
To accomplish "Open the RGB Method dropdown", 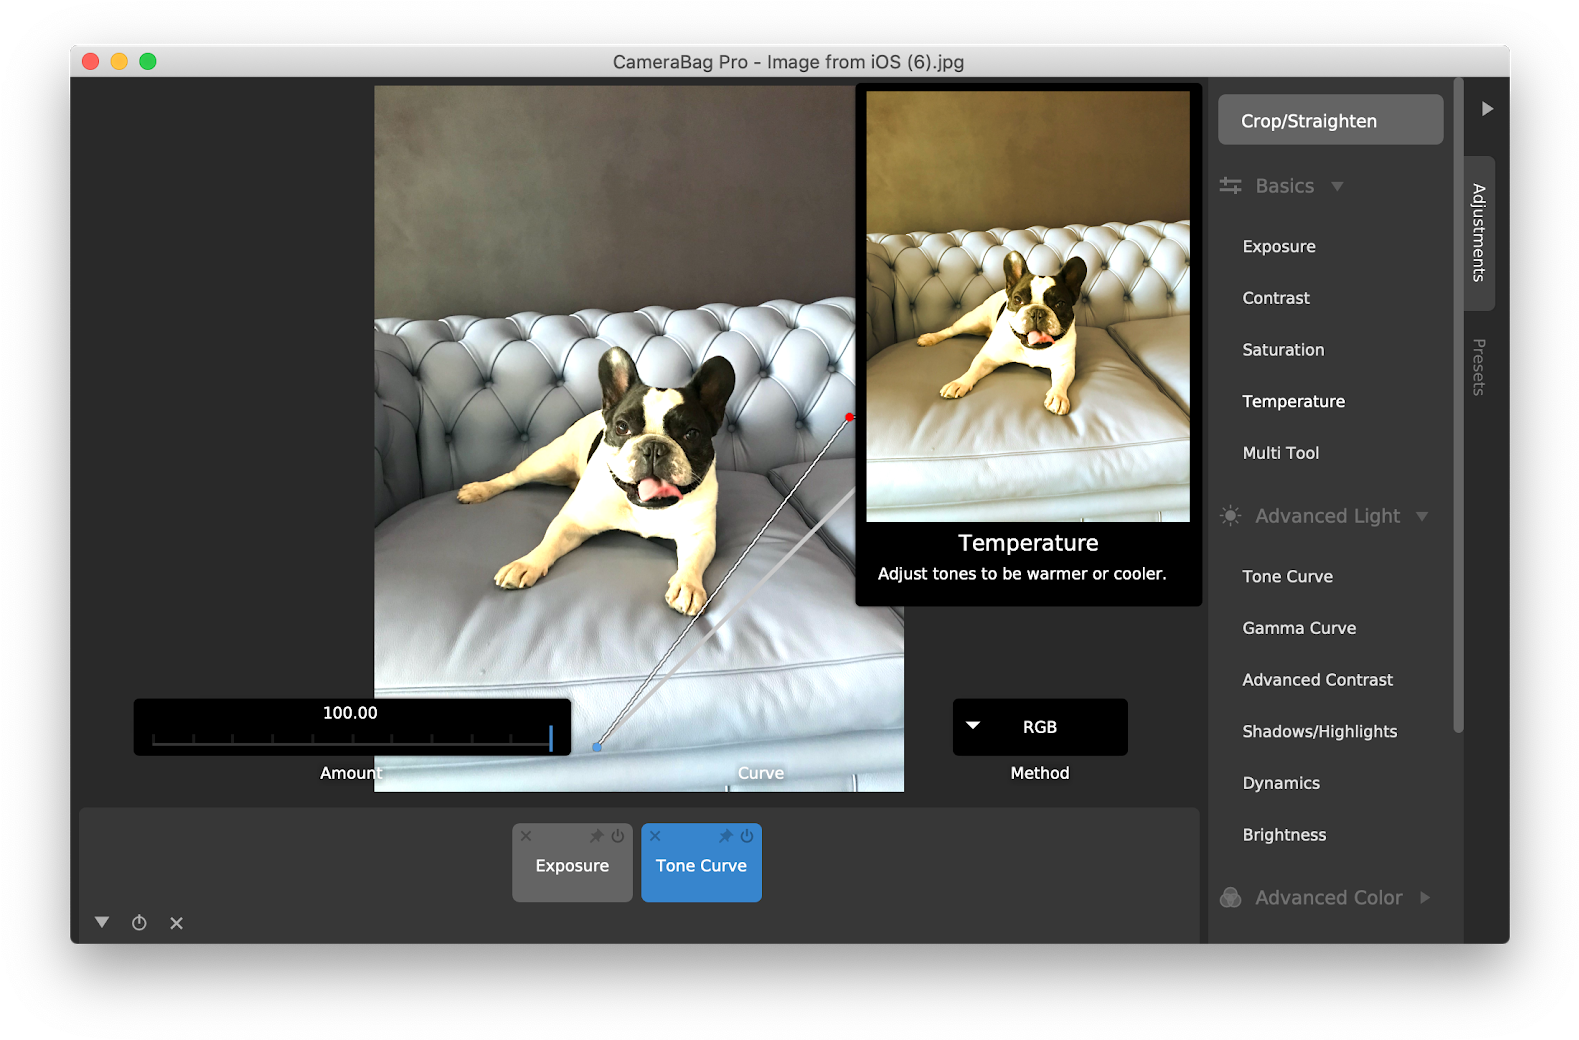I will 1040,727.
